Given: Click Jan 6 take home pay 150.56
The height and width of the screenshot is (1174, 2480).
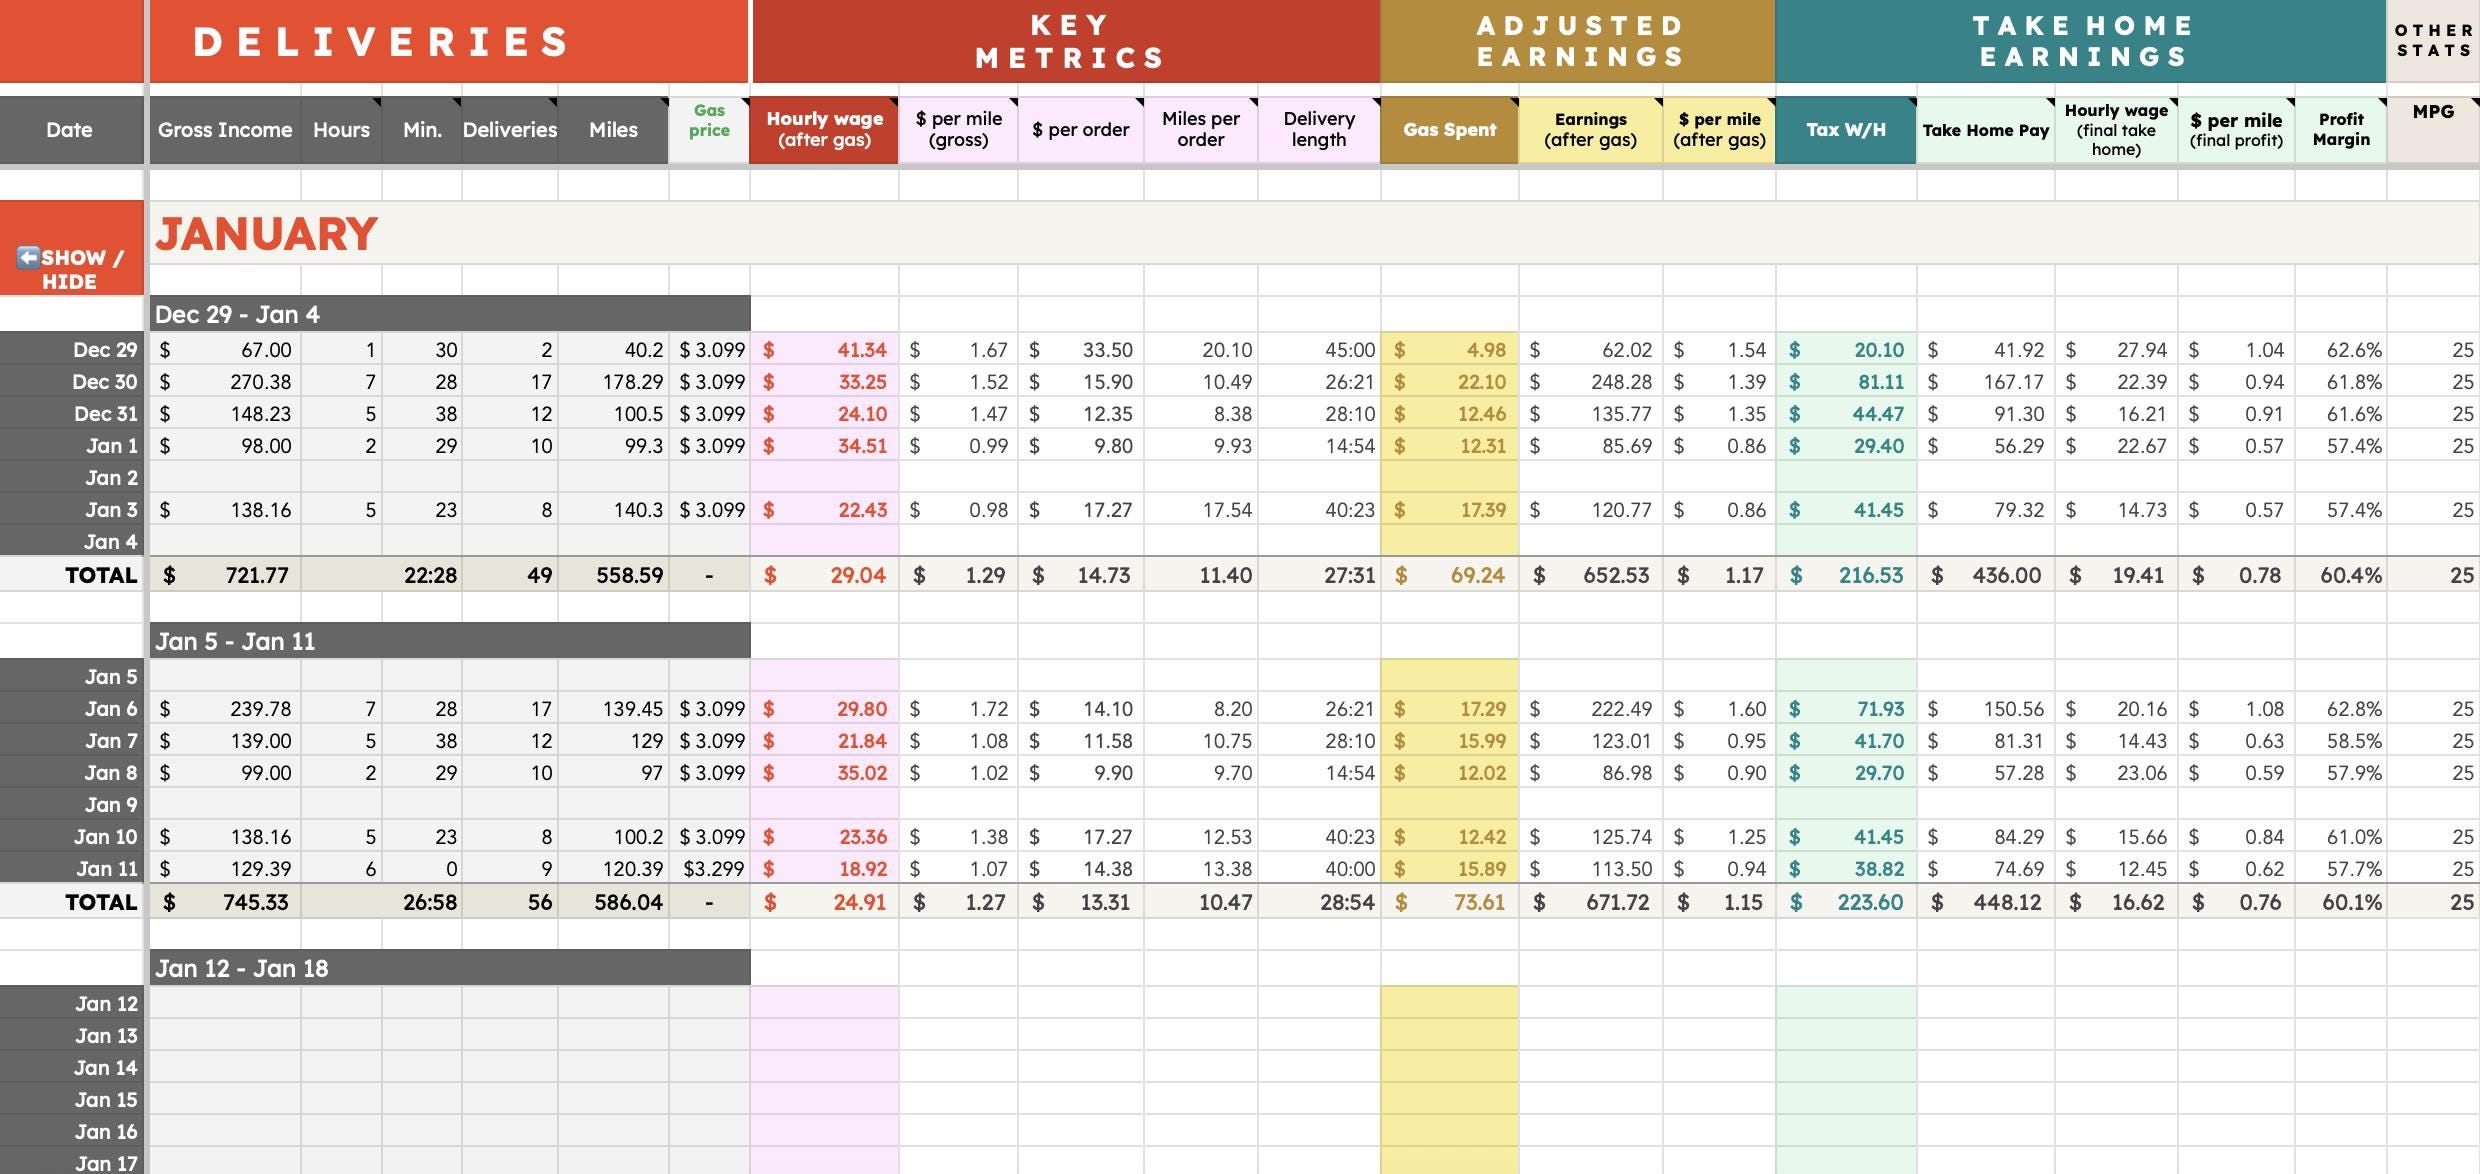Looking at the screenshot, I should (x=1986, y=709).
